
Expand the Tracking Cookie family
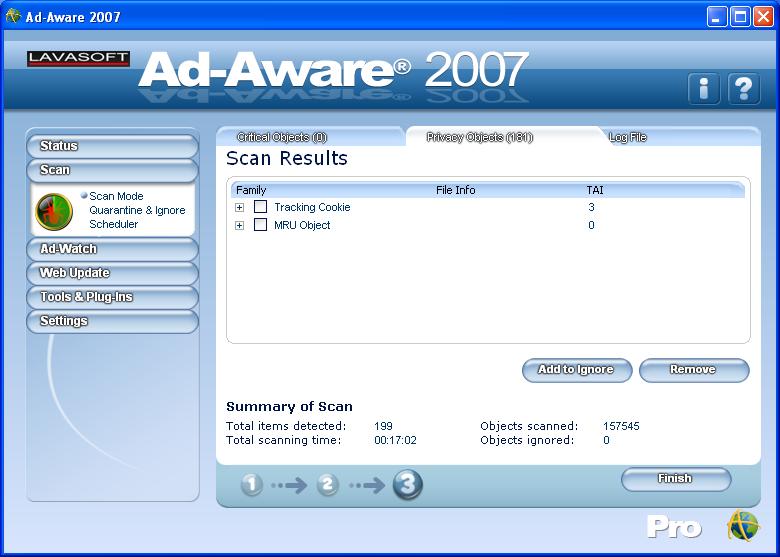point(240,207)
